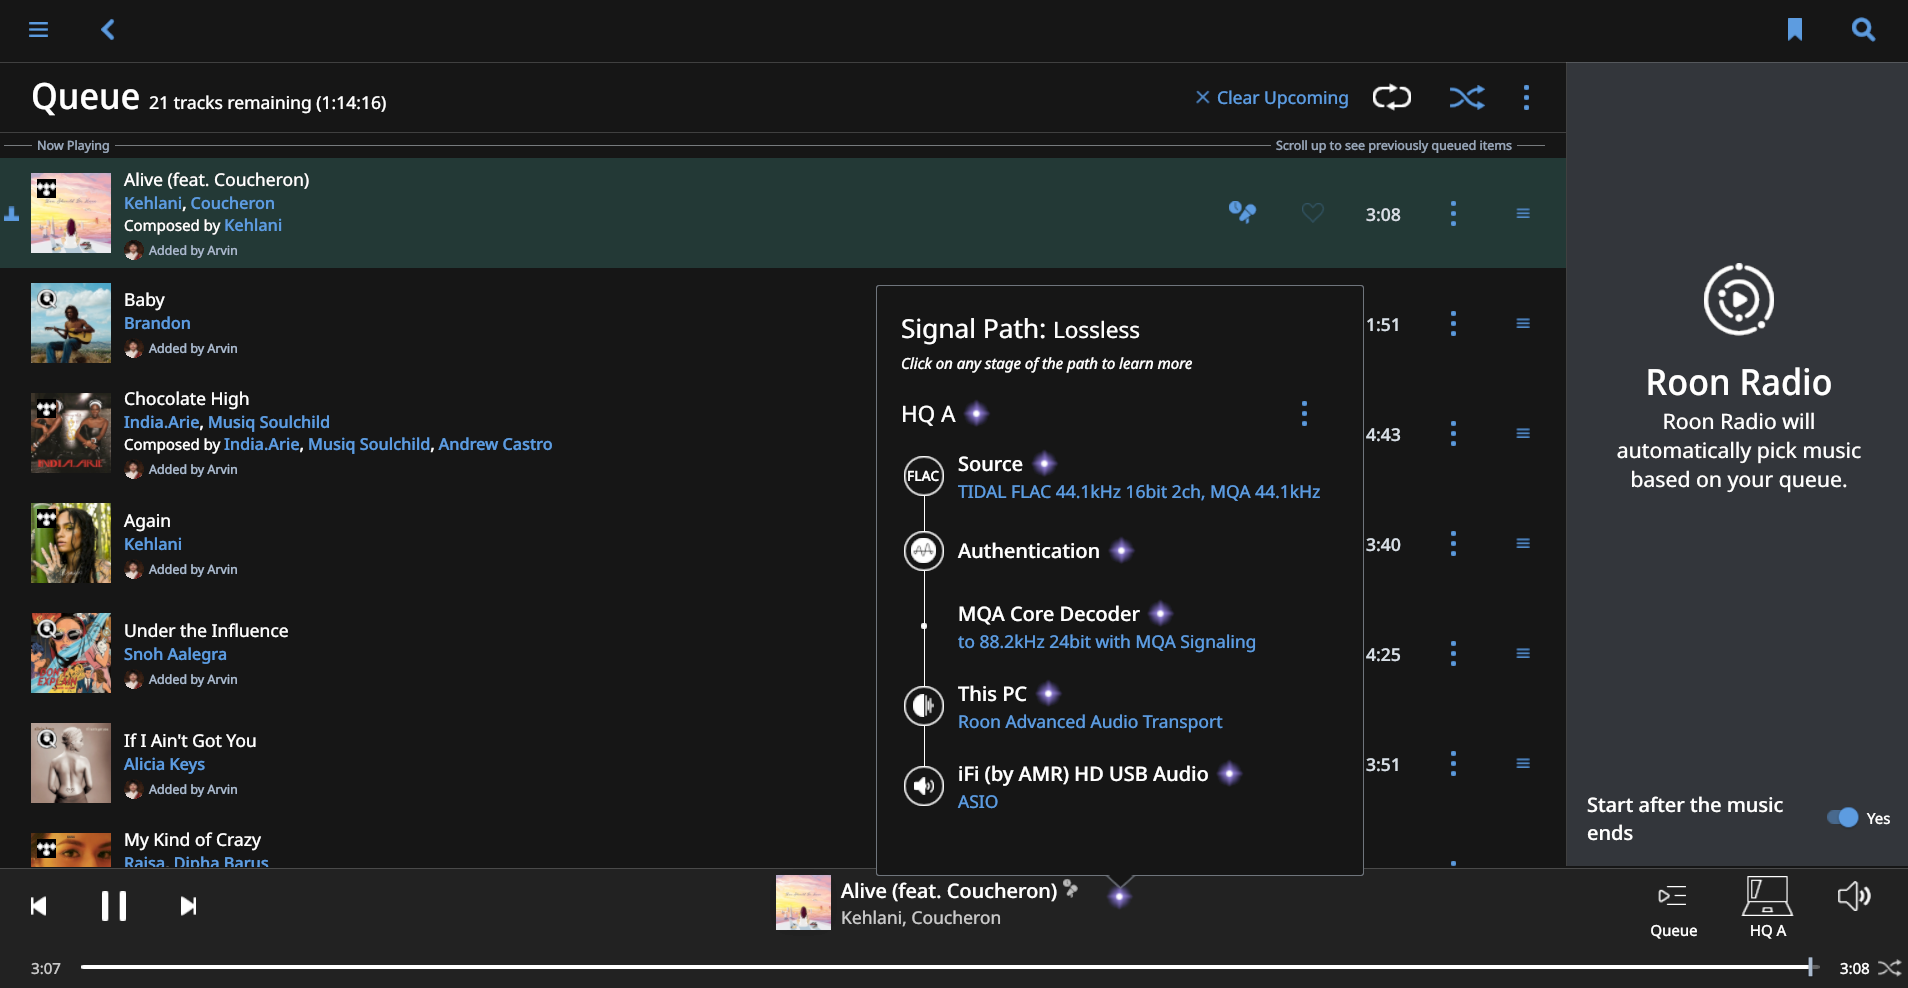Click reorder handle for If I Ain't Got You
This screenshot has width=1908, height=988.
pyautogui.click(x=1523, y=763)
